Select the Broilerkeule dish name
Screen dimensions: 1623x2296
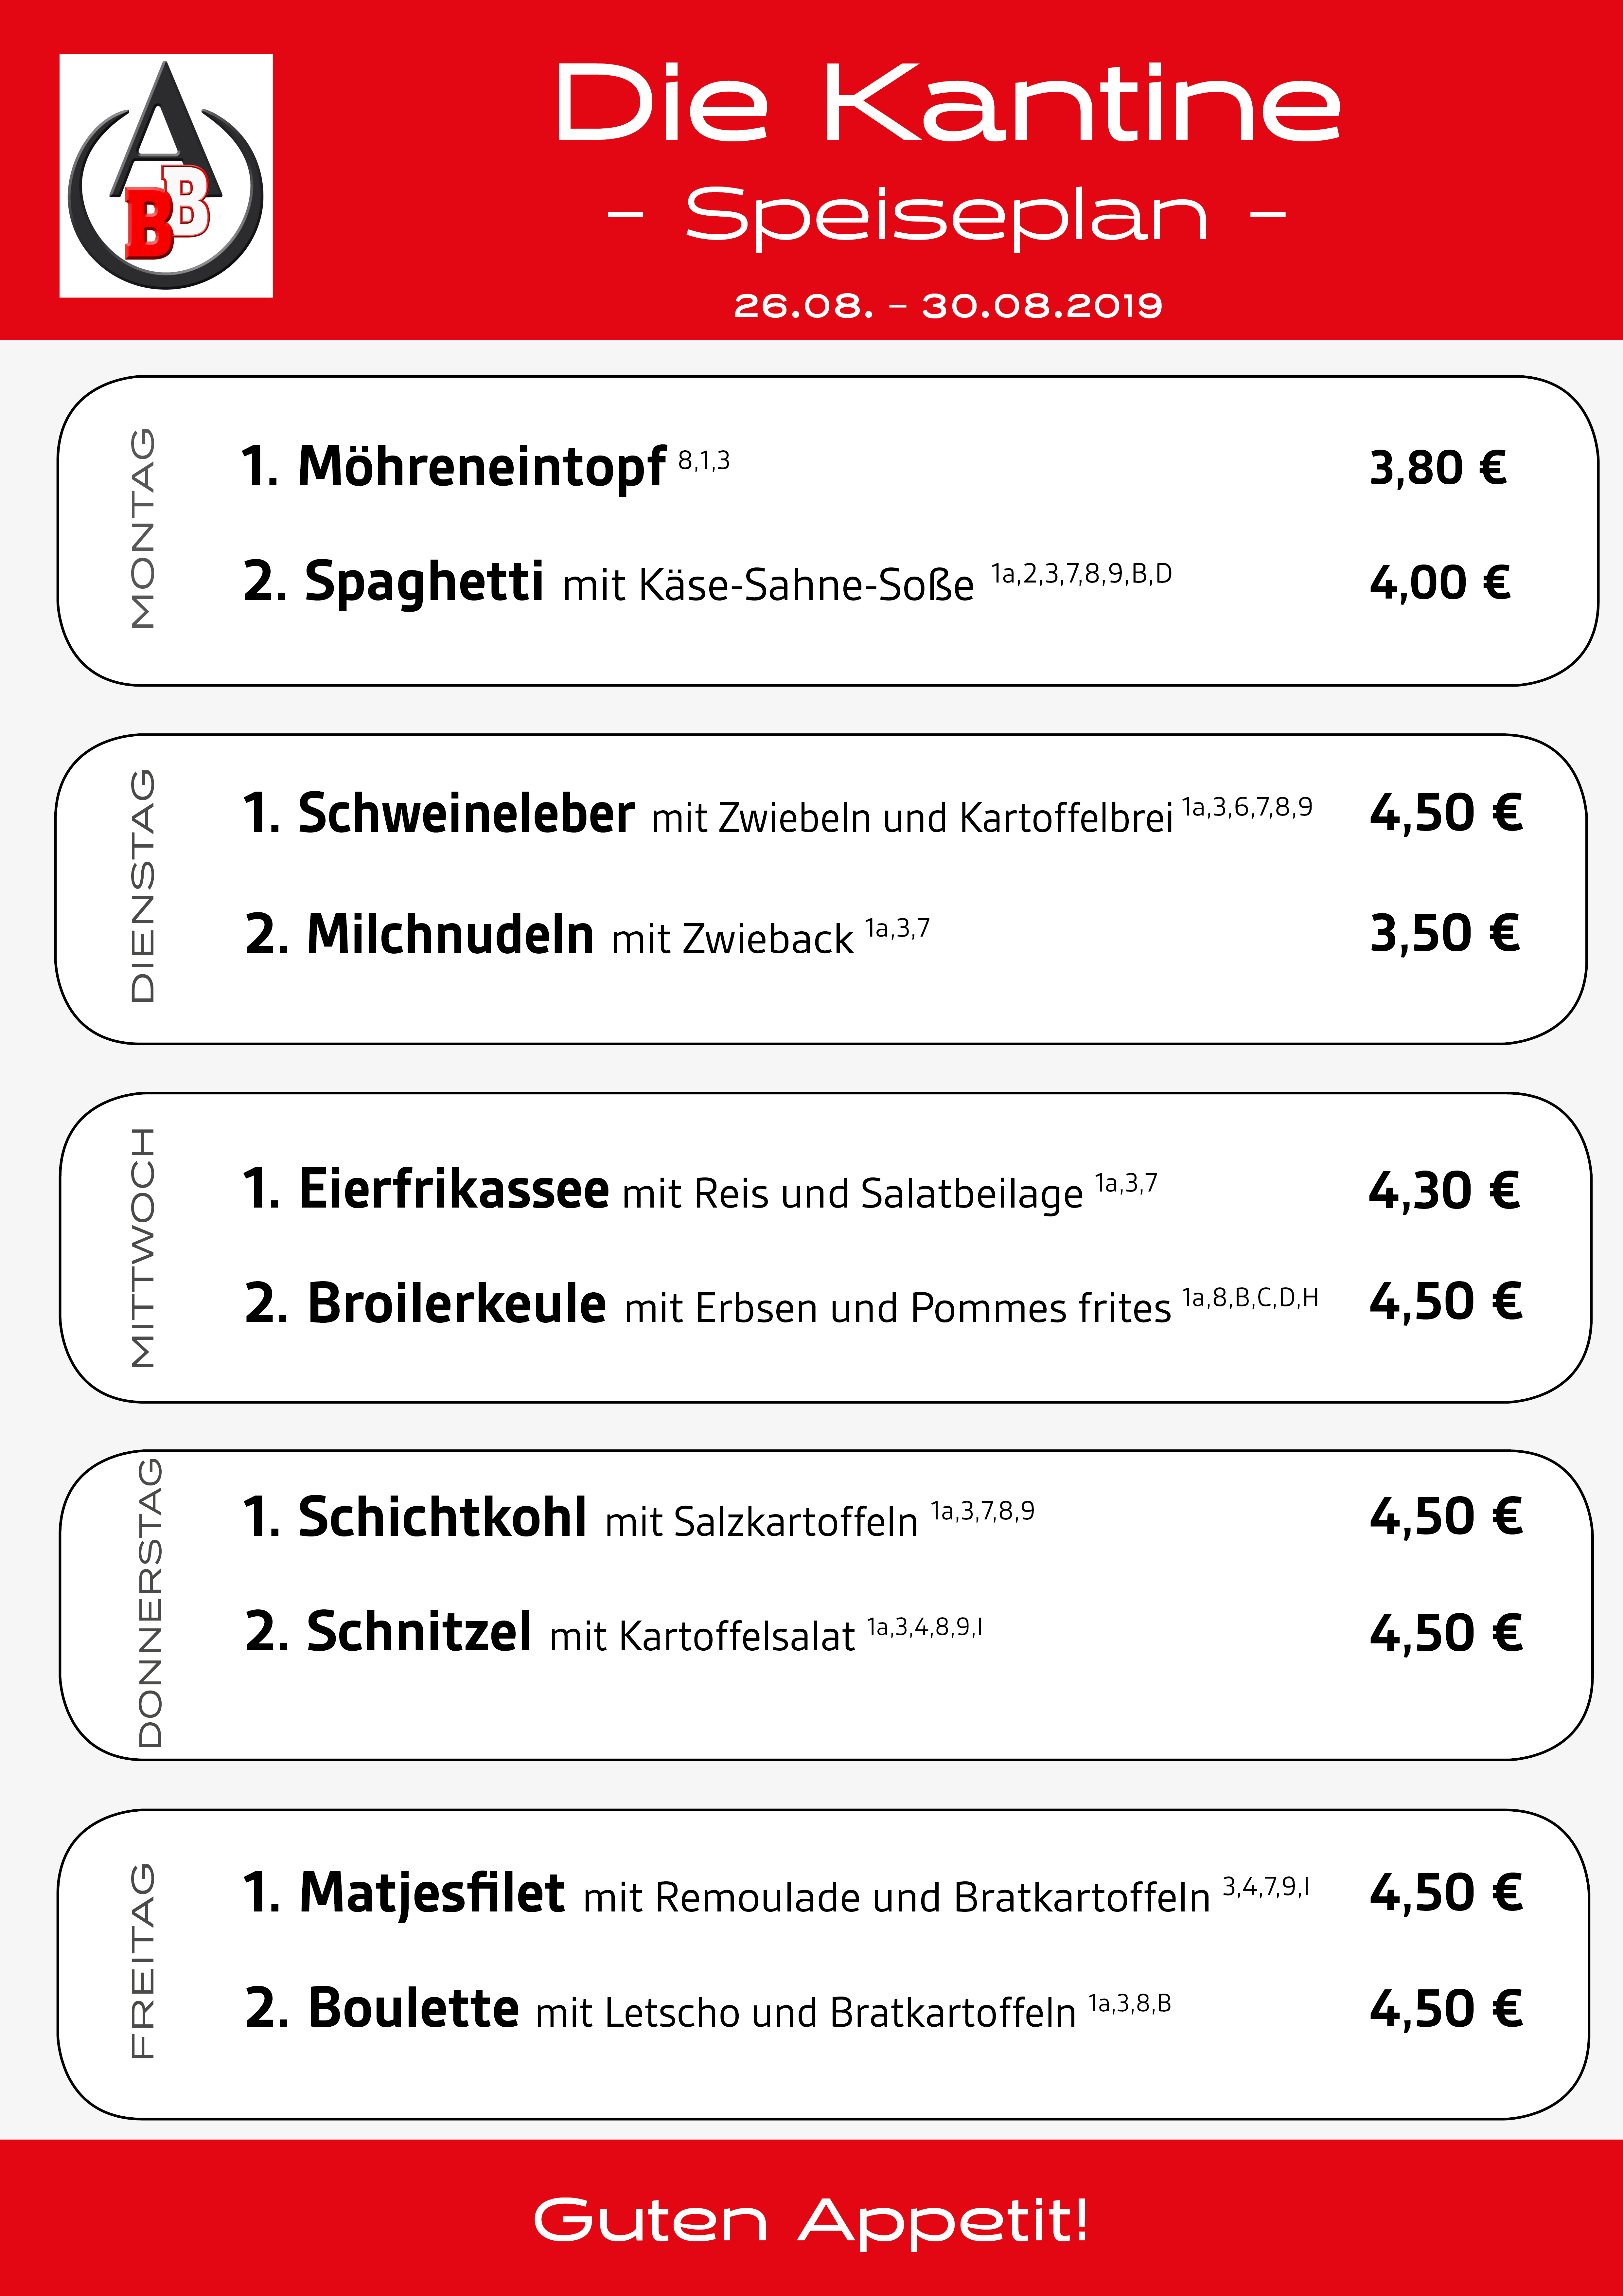click(456, 1304)
